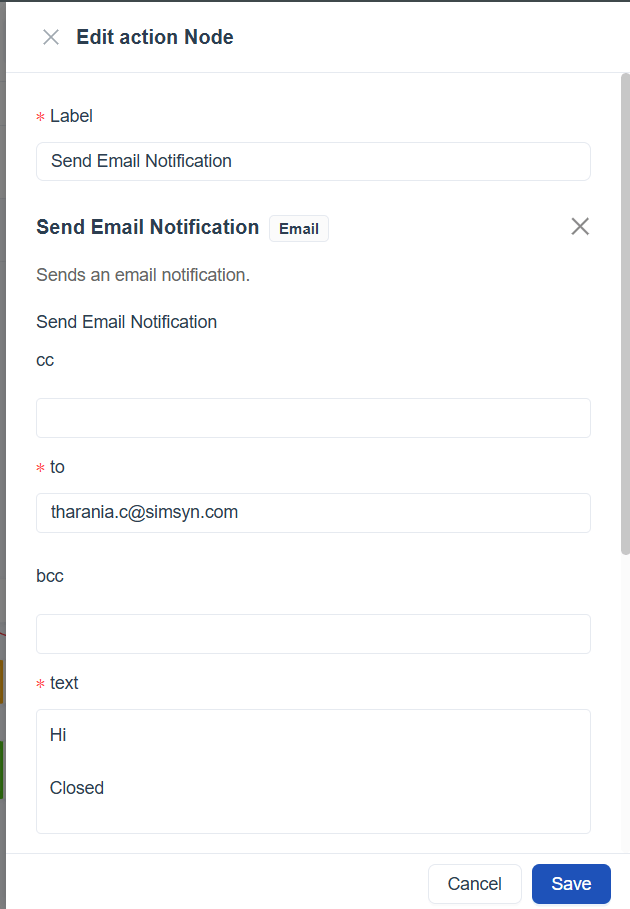Focus the bcc recipients field
This screenshot has width=630, height=909.
click(313, 634)
